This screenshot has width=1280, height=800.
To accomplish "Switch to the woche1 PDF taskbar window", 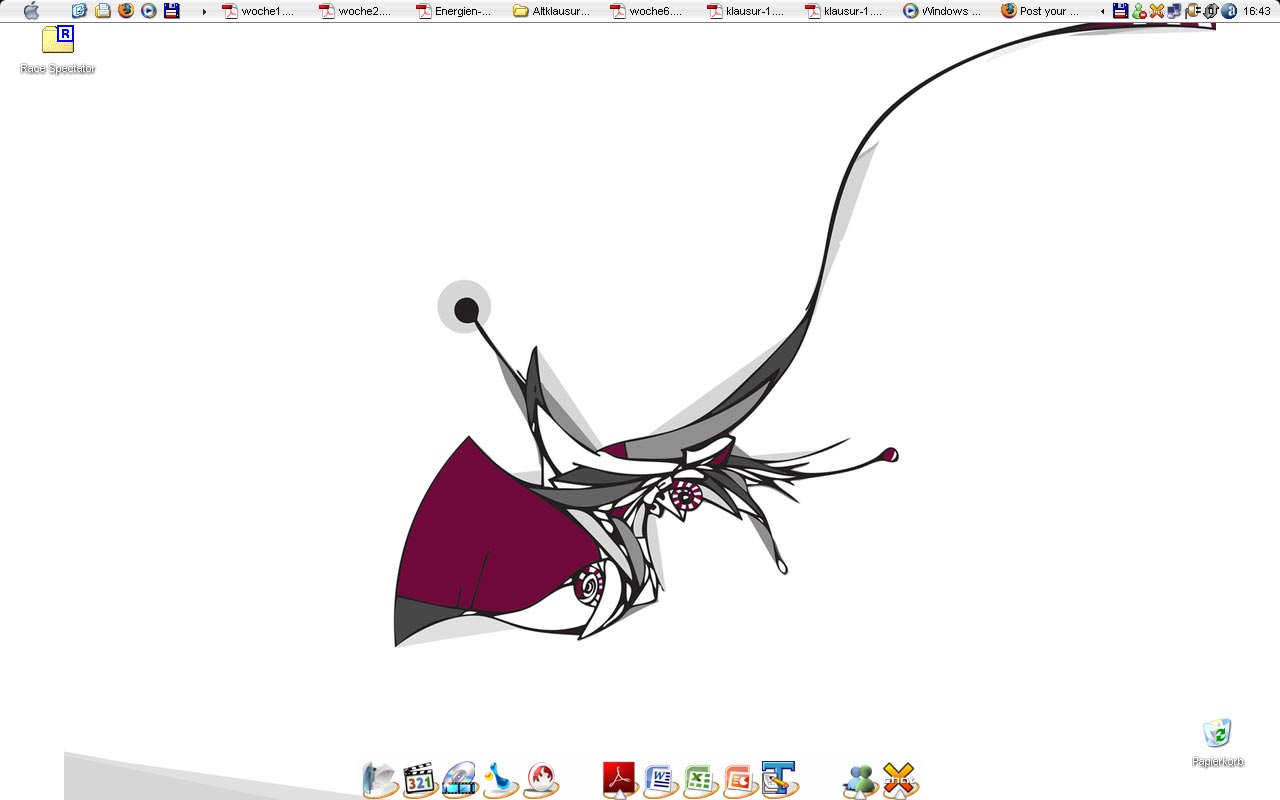I will (x=260, y=11).
